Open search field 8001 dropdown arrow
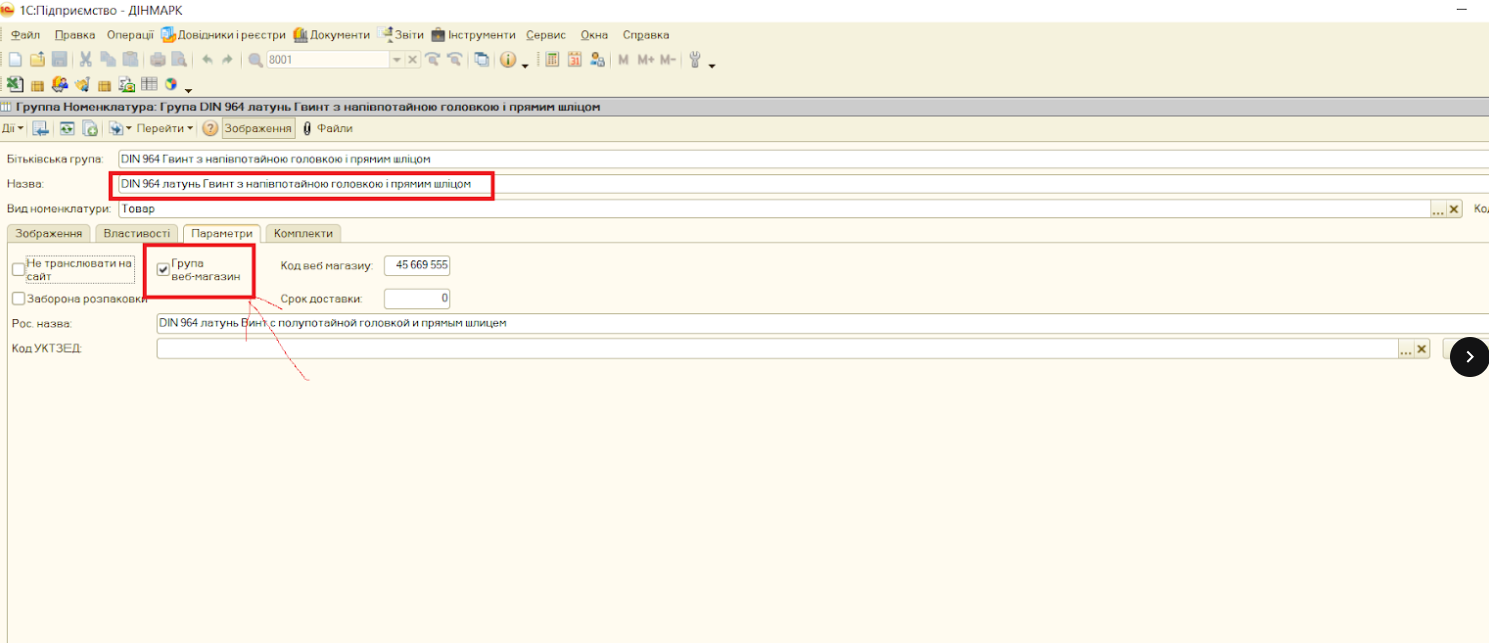 pos(397,60)
